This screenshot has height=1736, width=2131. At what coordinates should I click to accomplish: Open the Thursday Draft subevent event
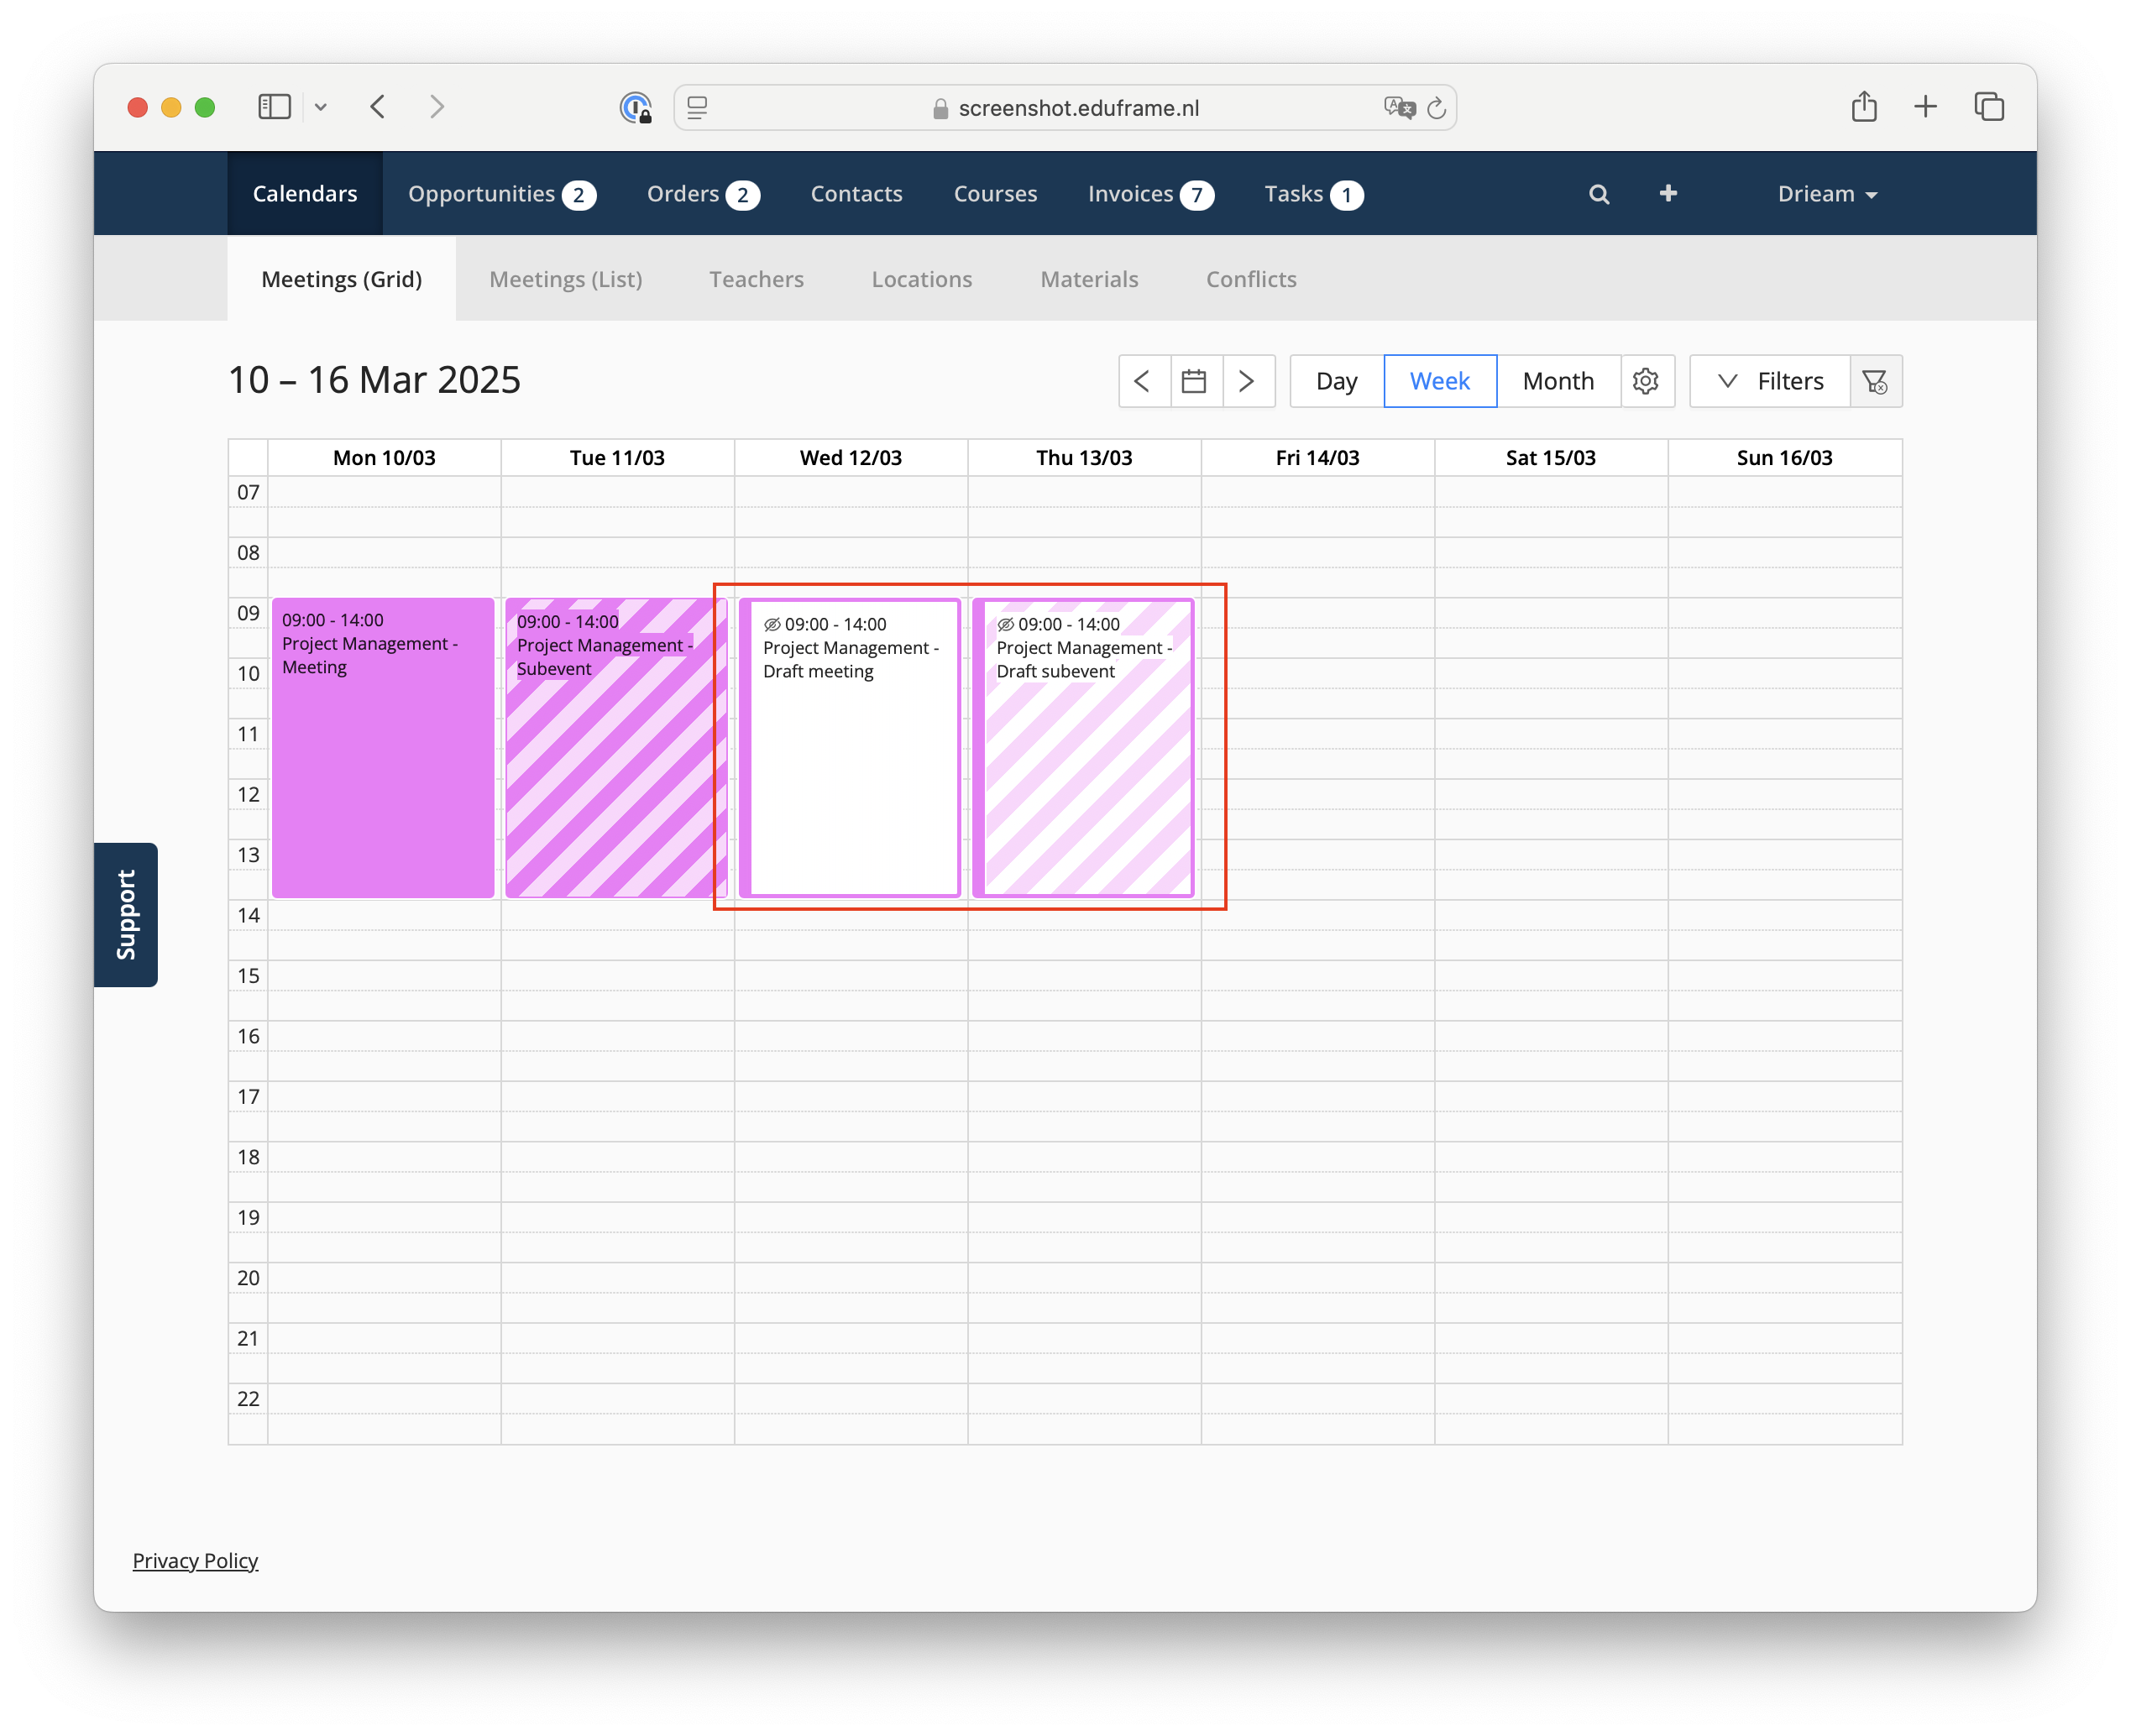pyautogui.click(x=1084, y=747)
